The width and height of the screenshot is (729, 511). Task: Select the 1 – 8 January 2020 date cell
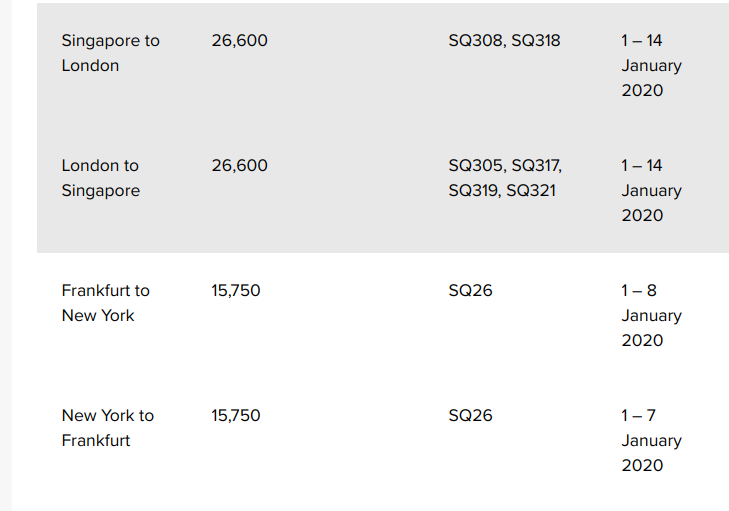coord(651,315)
